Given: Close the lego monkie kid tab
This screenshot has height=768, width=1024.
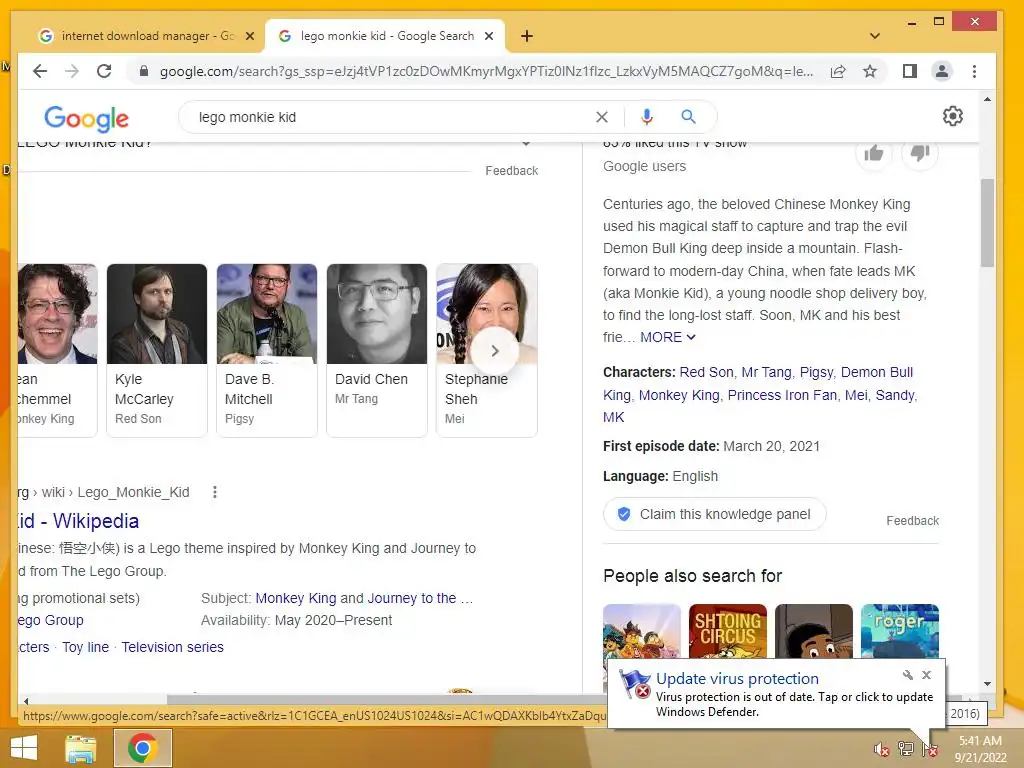Looking at the screenshot, I should (x=488, y=36).
